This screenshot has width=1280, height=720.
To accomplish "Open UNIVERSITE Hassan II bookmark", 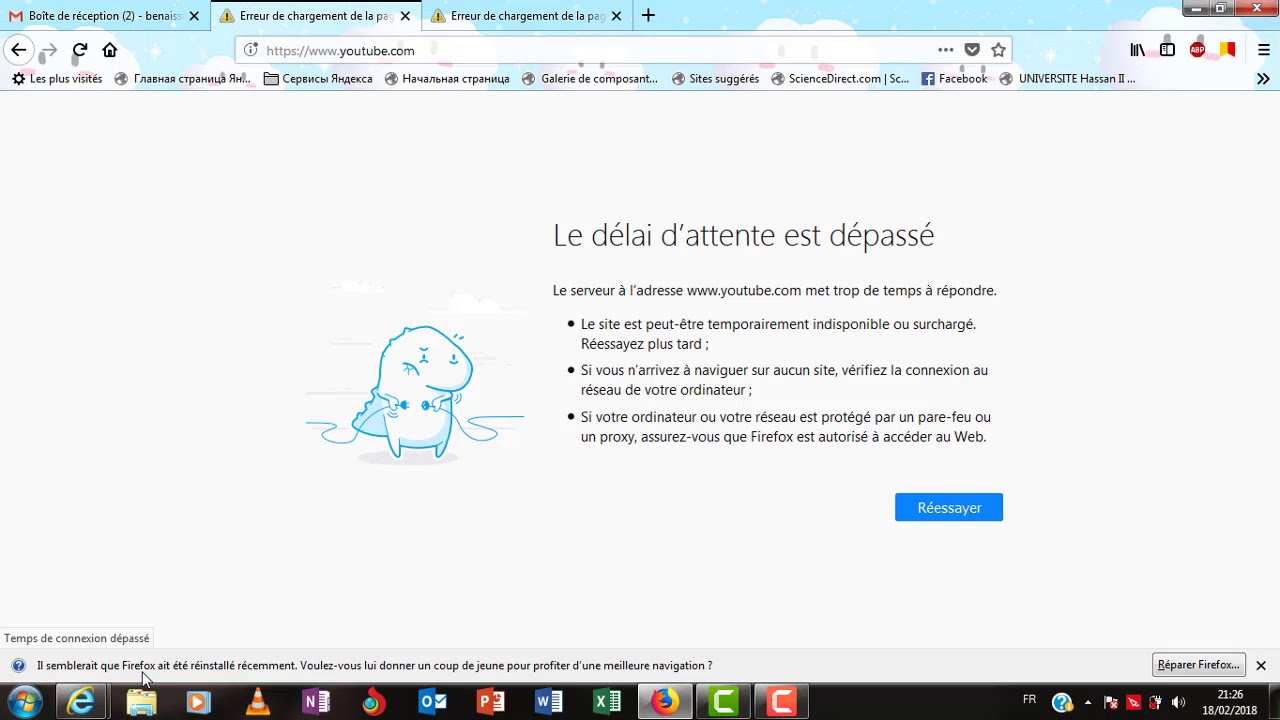I will (1067, 78).
